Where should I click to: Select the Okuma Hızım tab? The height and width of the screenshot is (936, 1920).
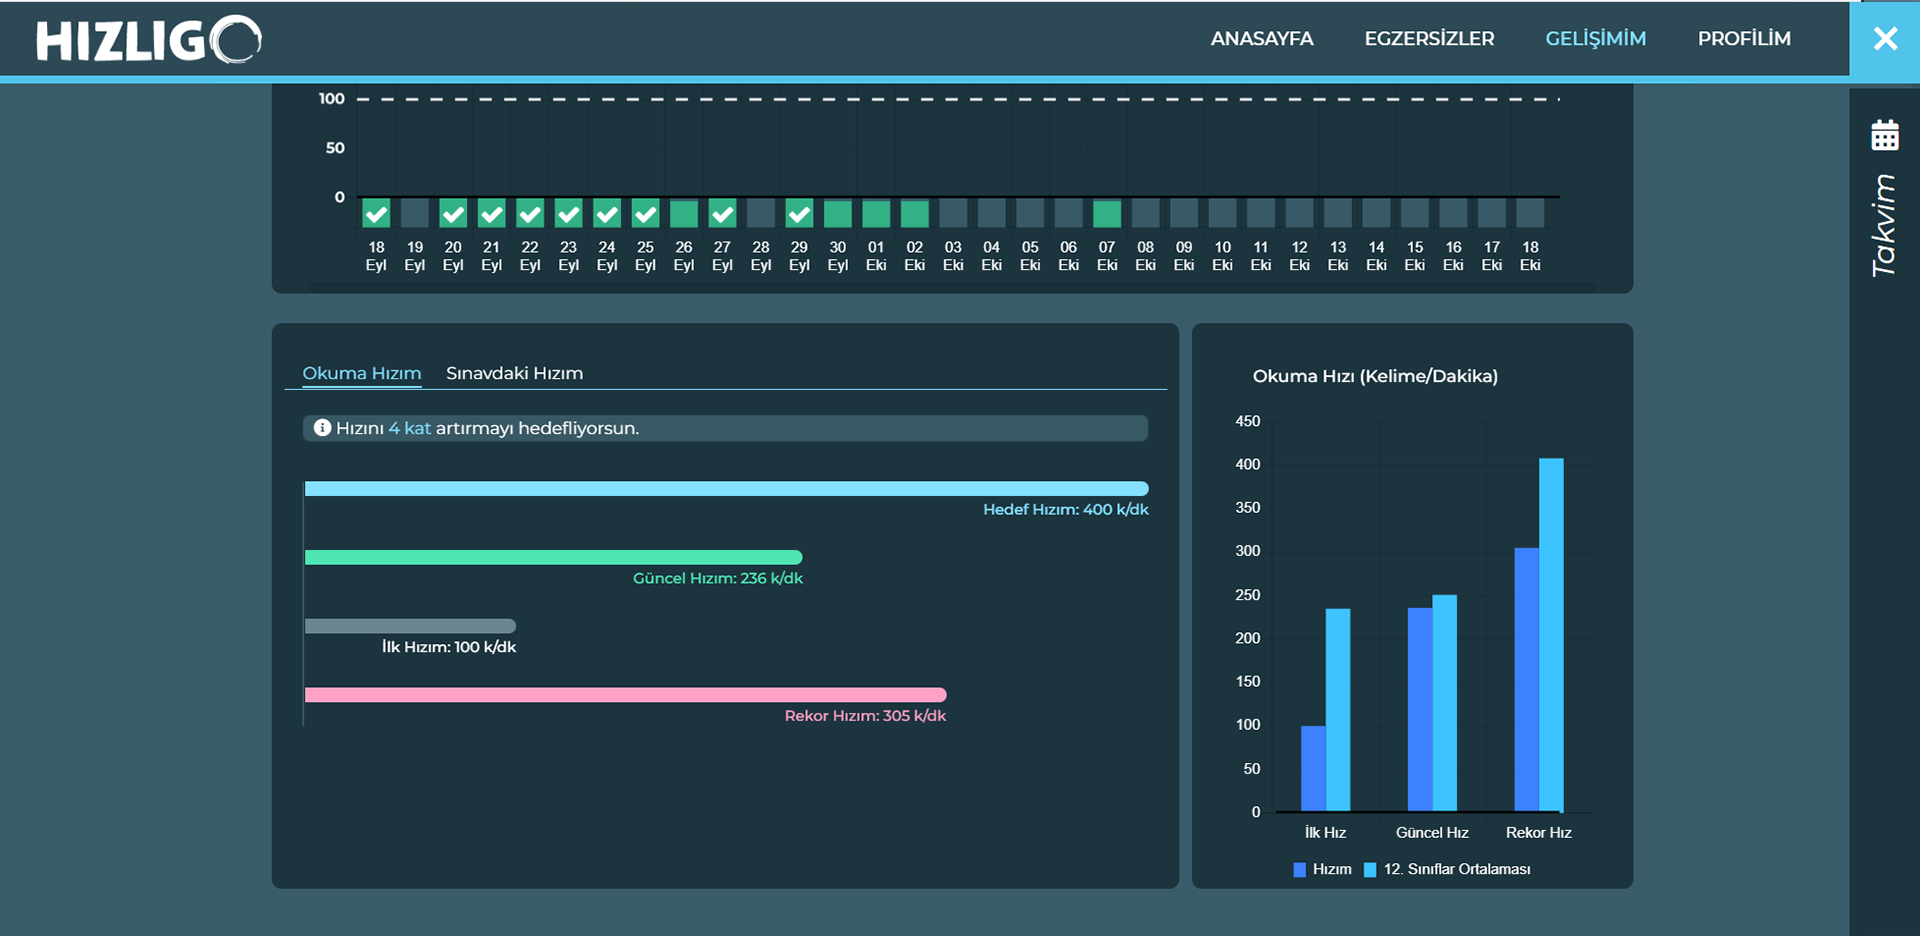[361, 373]
